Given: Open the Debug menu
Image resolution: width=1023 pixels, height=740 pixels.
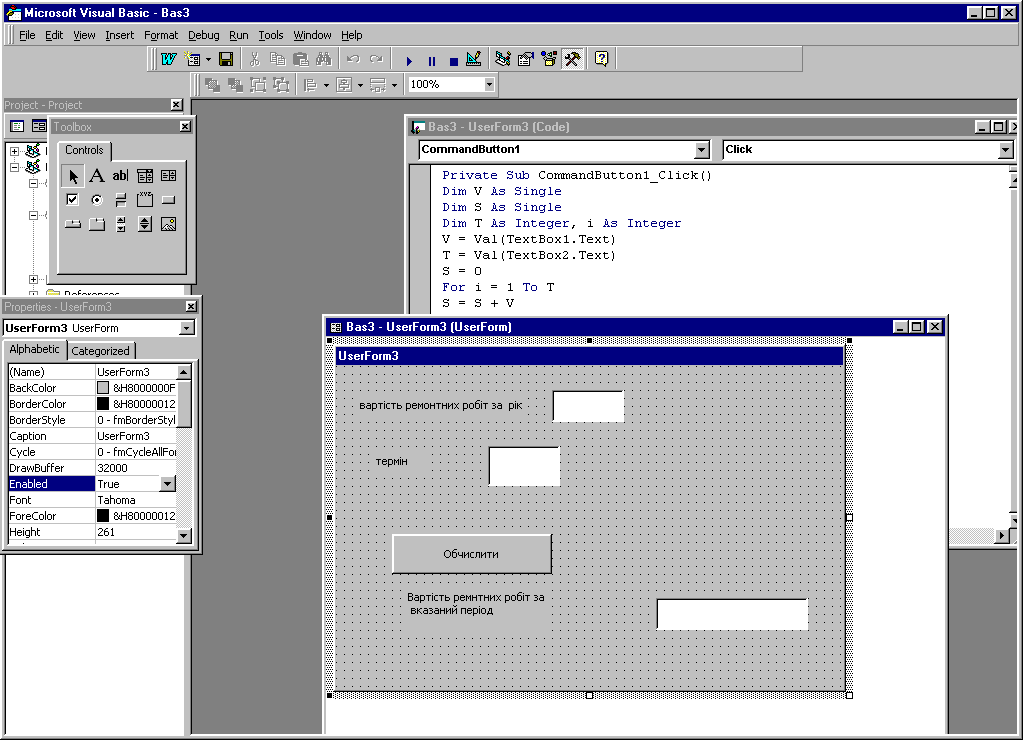Looking at the screenshot, I should click(x=204, y=35).
